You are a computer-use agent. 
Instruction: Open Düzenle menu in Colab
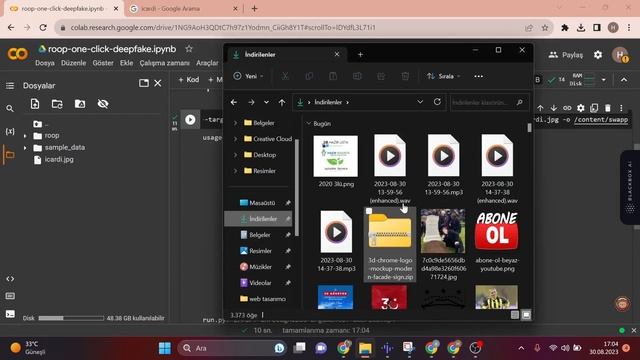click(x=73, y=63)
